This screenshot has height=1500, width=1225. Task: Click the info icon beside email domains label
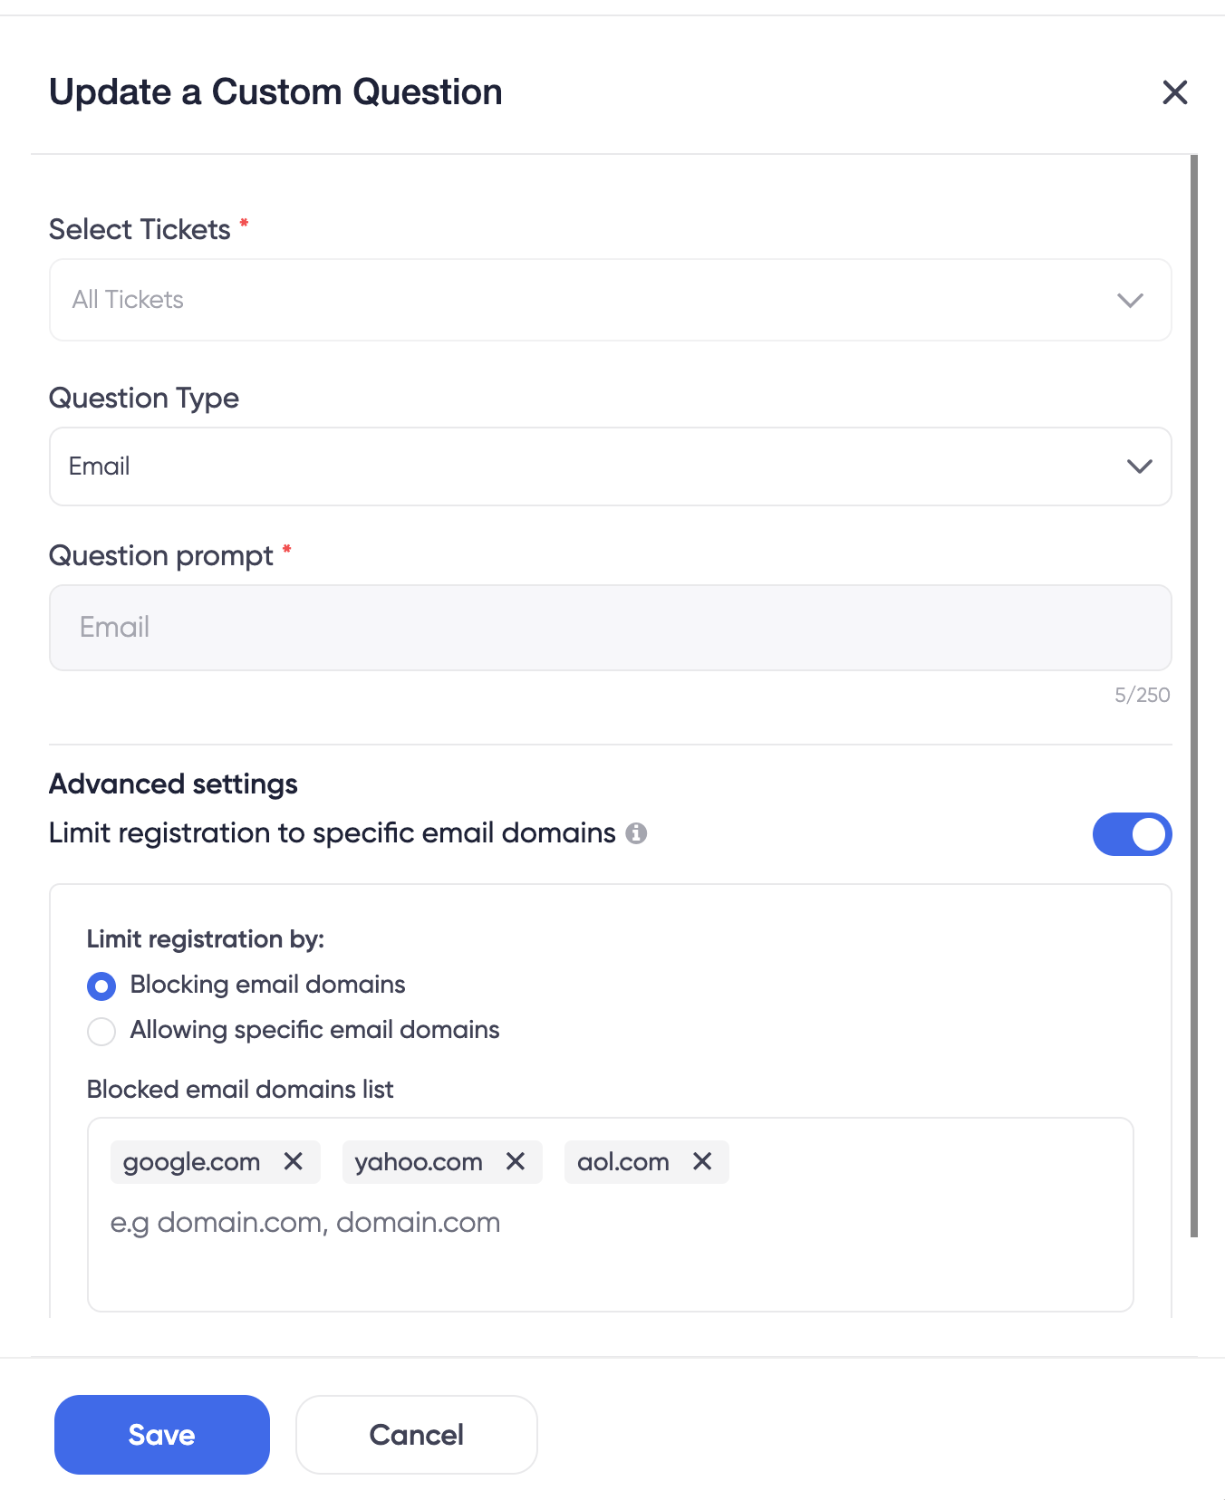636,833
